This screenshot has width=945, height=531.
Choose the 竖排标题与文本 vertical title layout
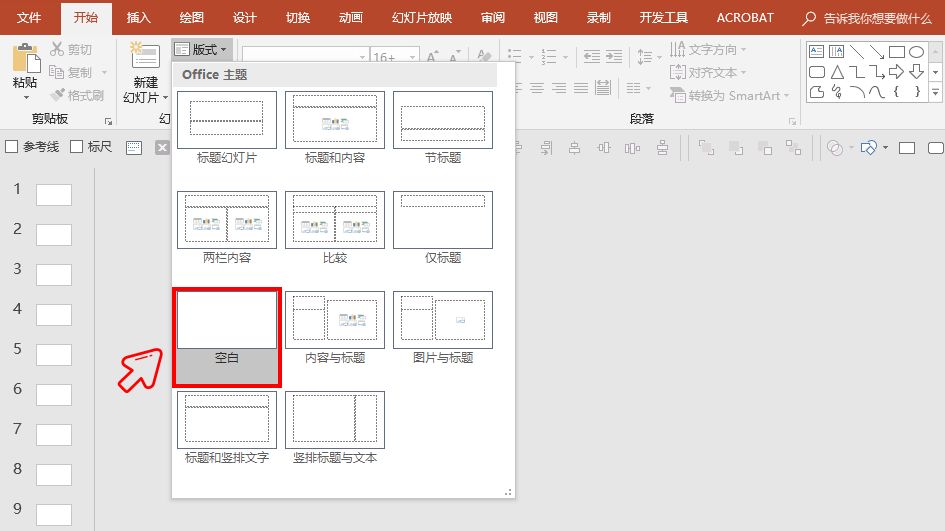pyautogui.click(x=334, y=429)
